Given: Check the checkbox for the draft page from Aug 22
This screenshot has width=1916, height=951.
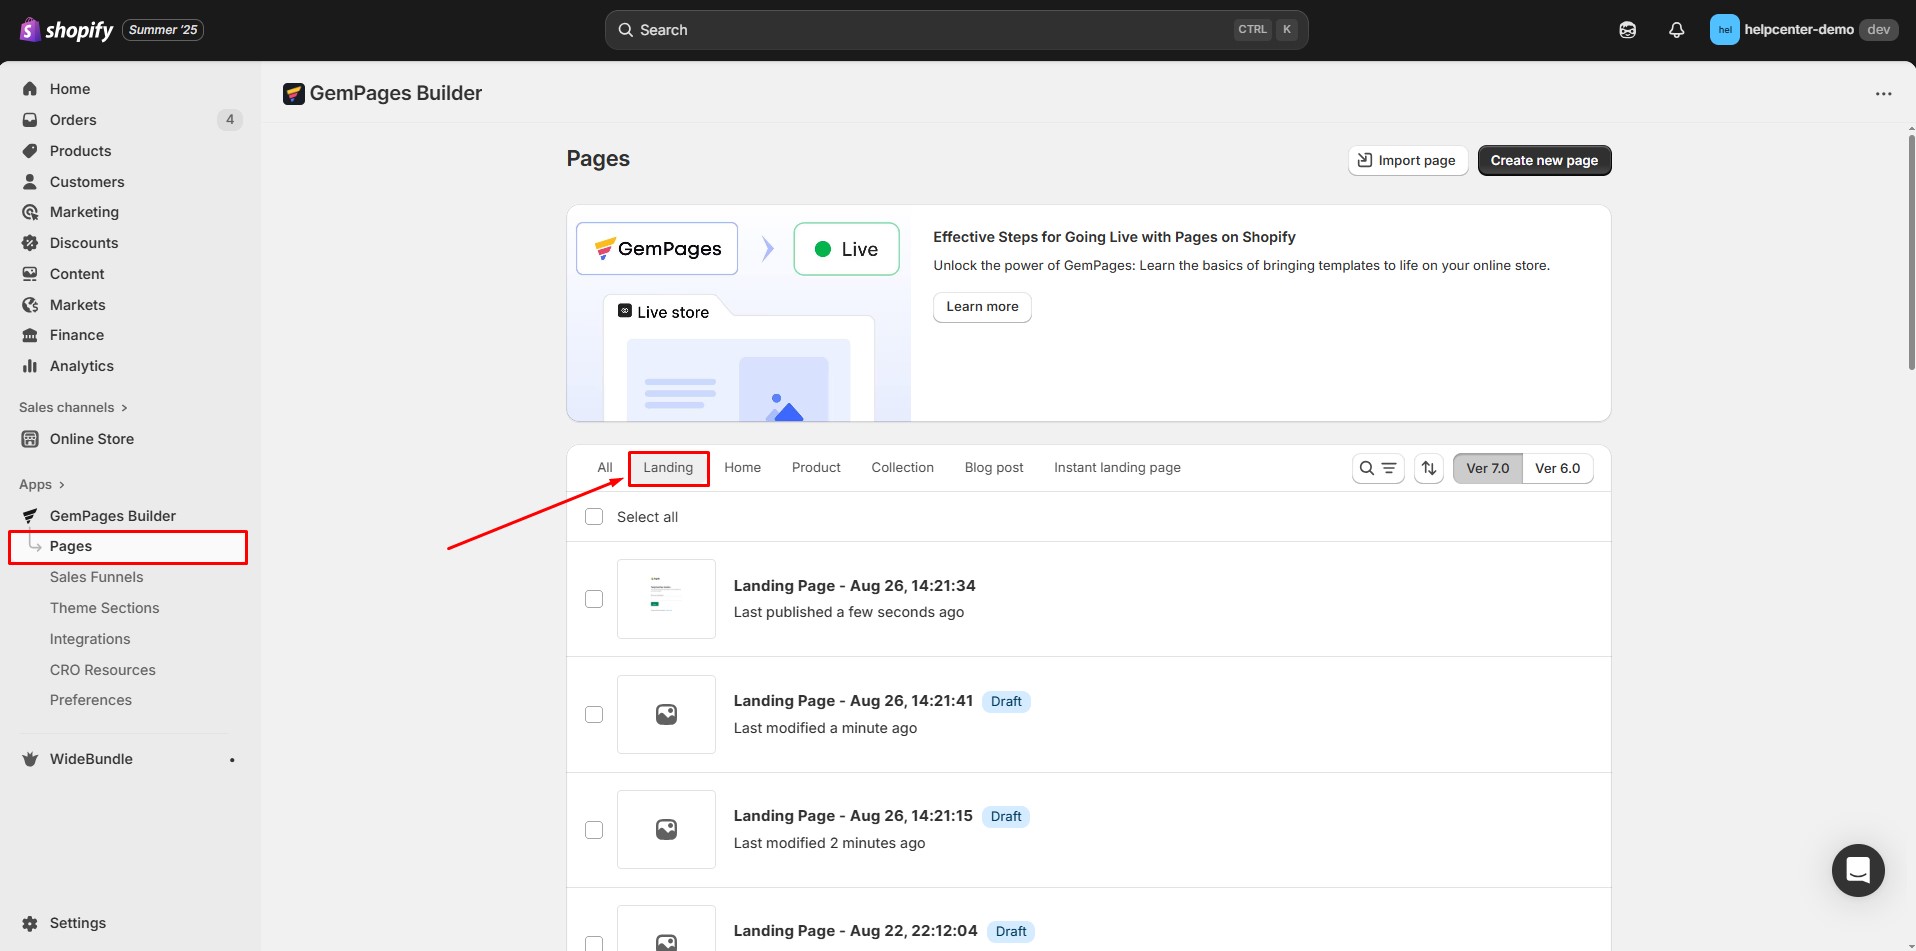Looking at the screenshot, I should coord(593,944).
